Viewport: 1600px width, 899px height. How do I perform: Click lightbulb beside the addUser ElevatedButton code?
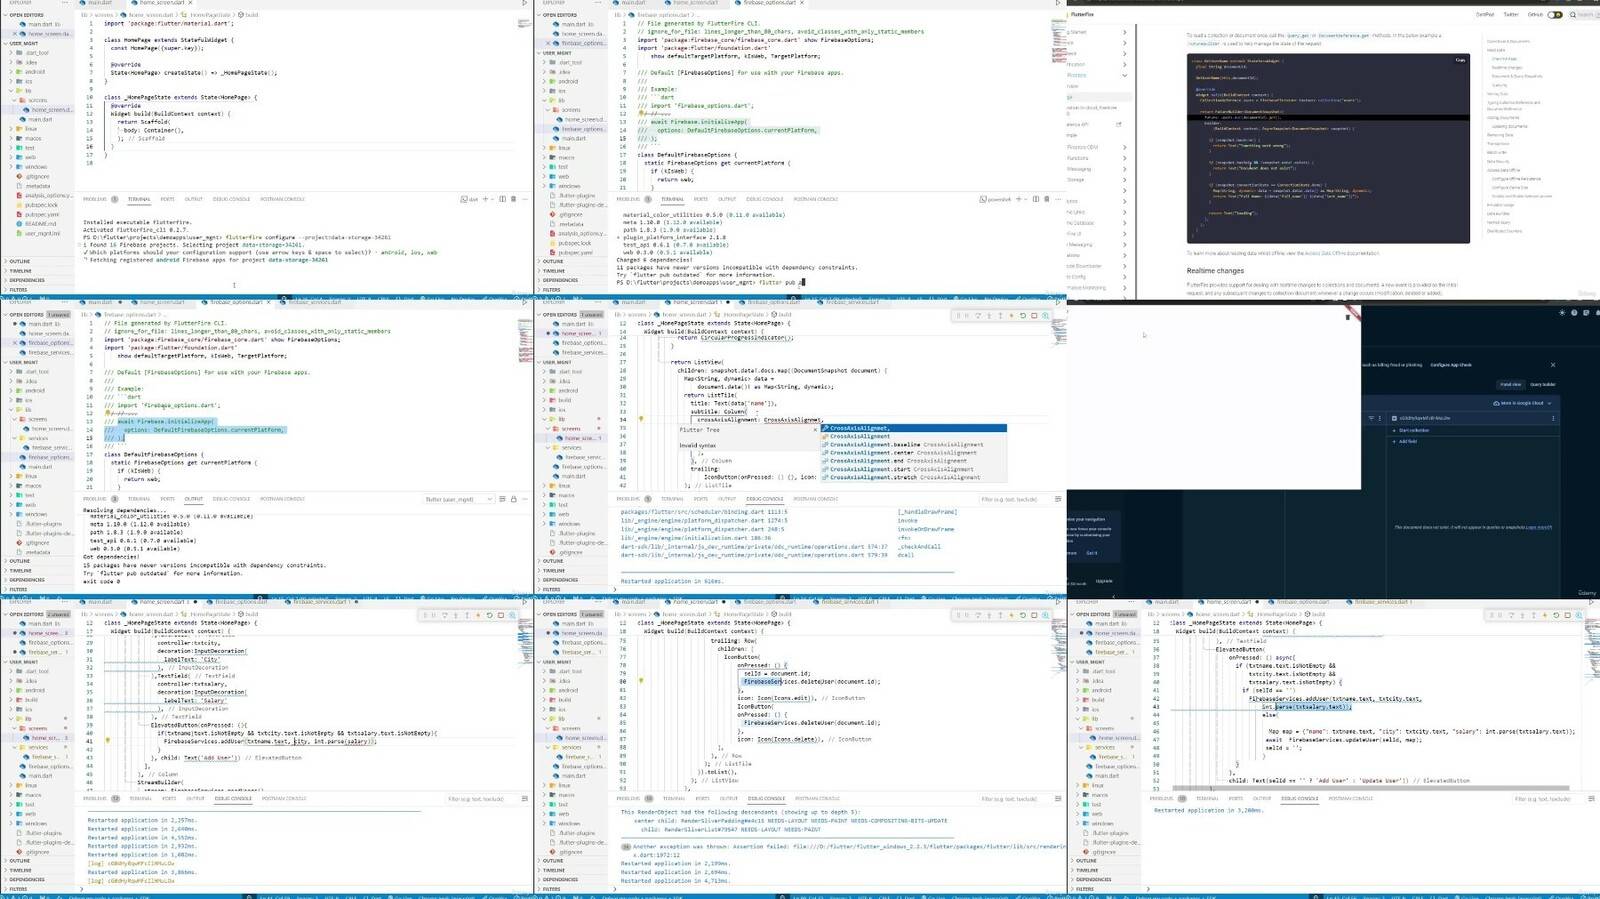click(107, 741)
